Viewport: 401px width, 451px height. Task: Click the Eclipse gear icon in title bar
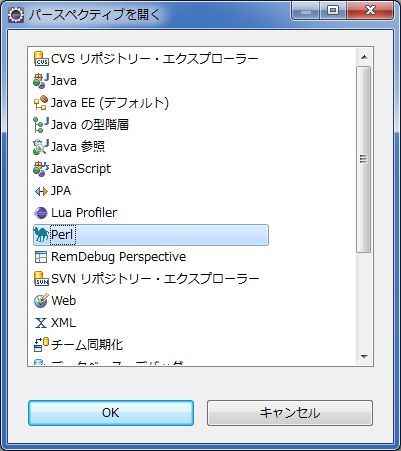[x=16, y=15]
